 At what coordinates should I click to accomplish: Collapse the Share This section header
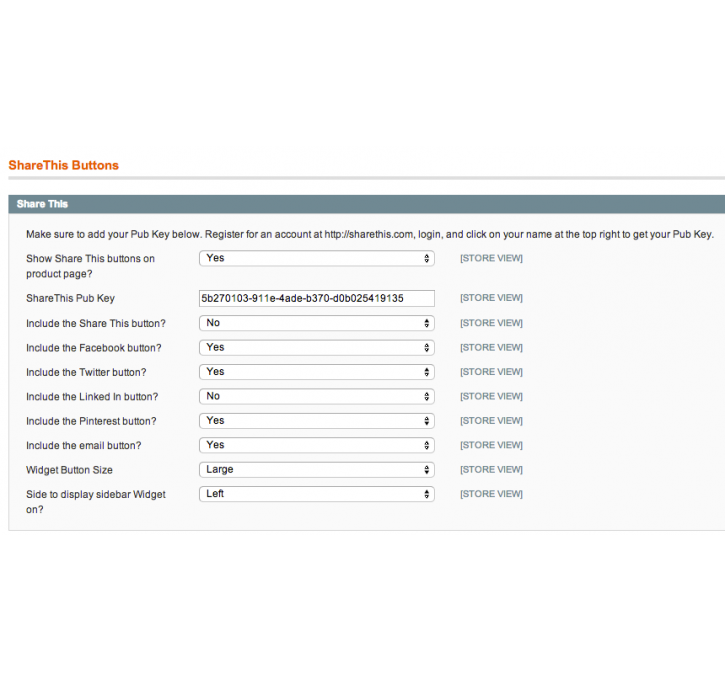(367, 204)
